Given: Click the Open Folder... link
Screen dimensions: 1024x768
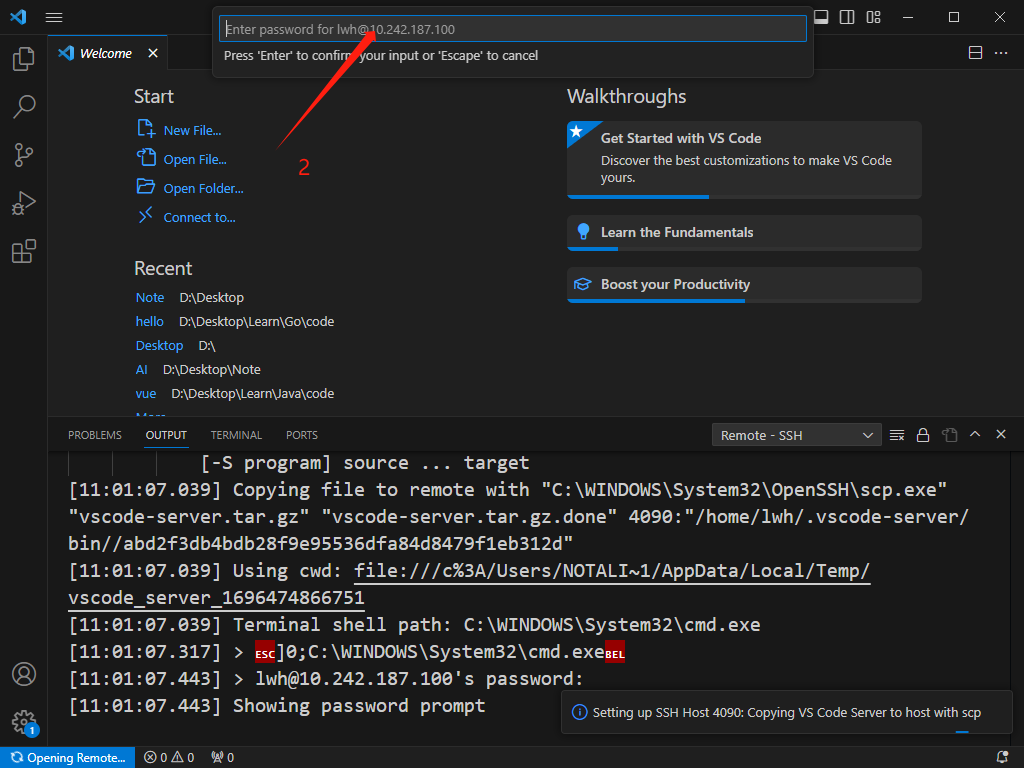Looking at the screenshot, I should coord(203,189).
